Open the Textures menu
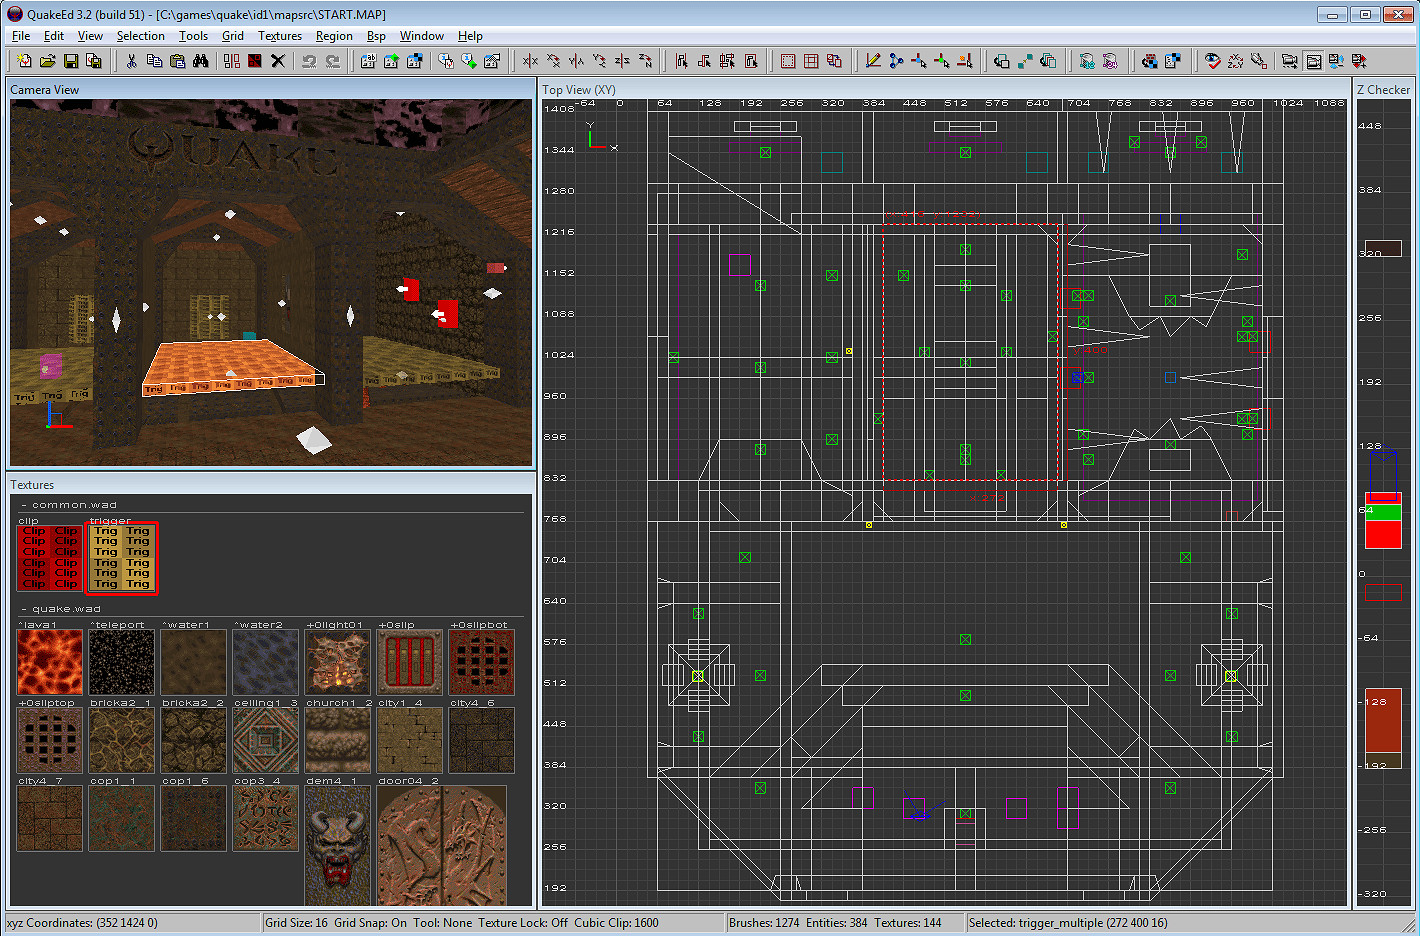Screen dimensions: 1420x936 point(279,36)
